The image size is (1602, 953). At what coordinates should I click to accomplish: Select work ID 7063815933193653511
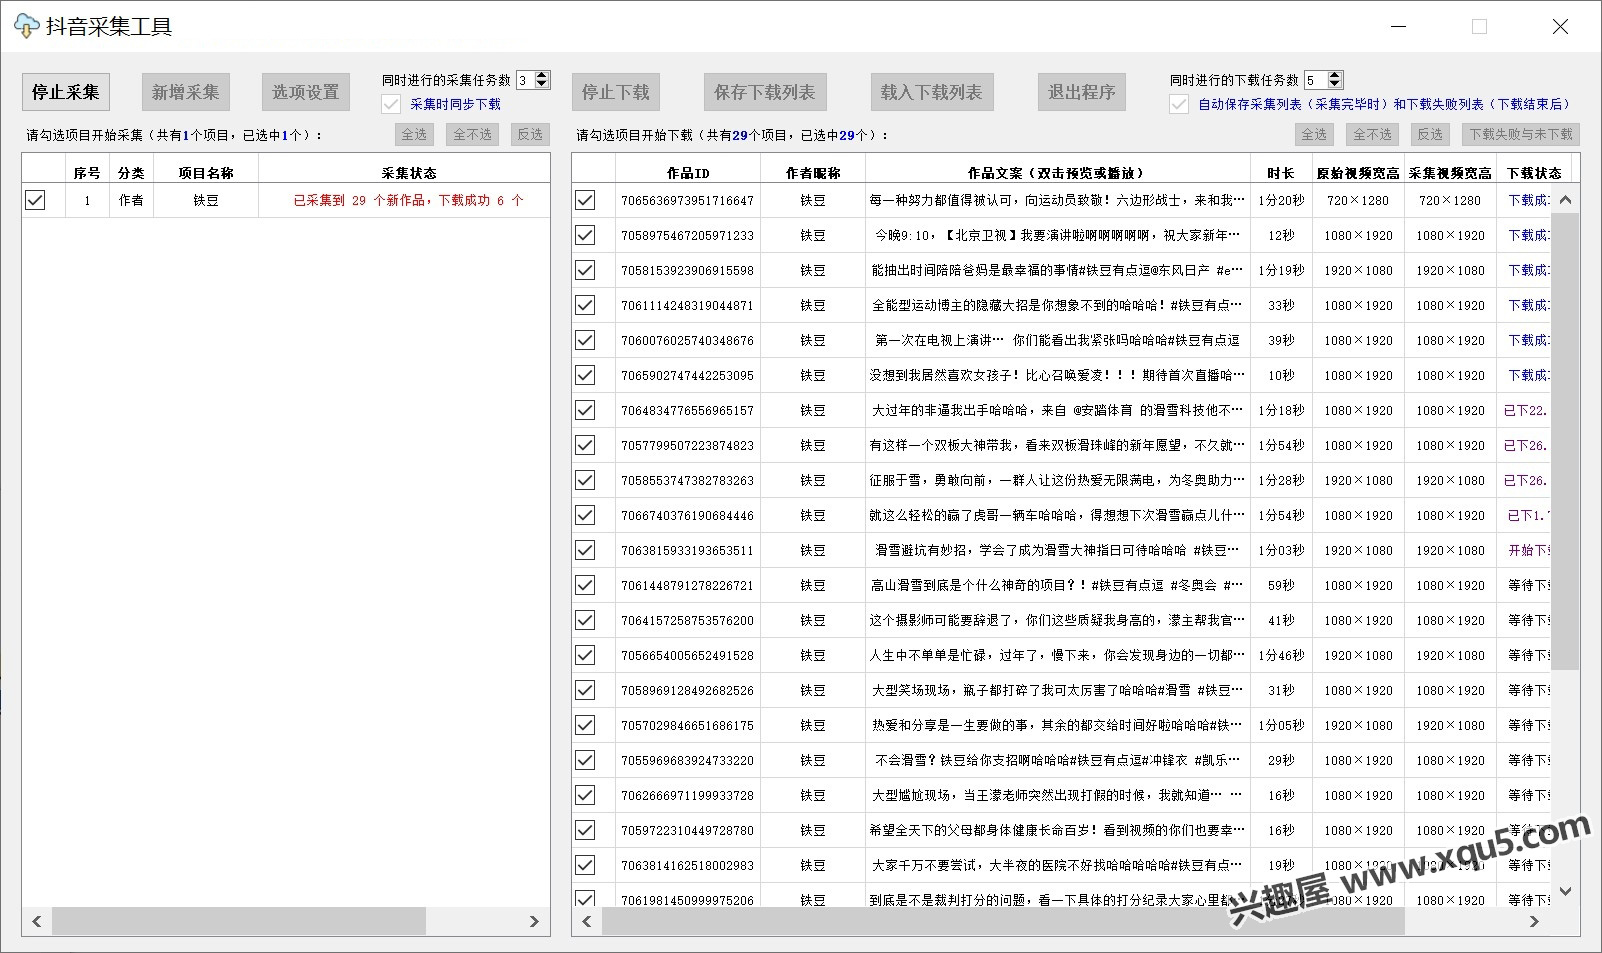pos(687,550)
